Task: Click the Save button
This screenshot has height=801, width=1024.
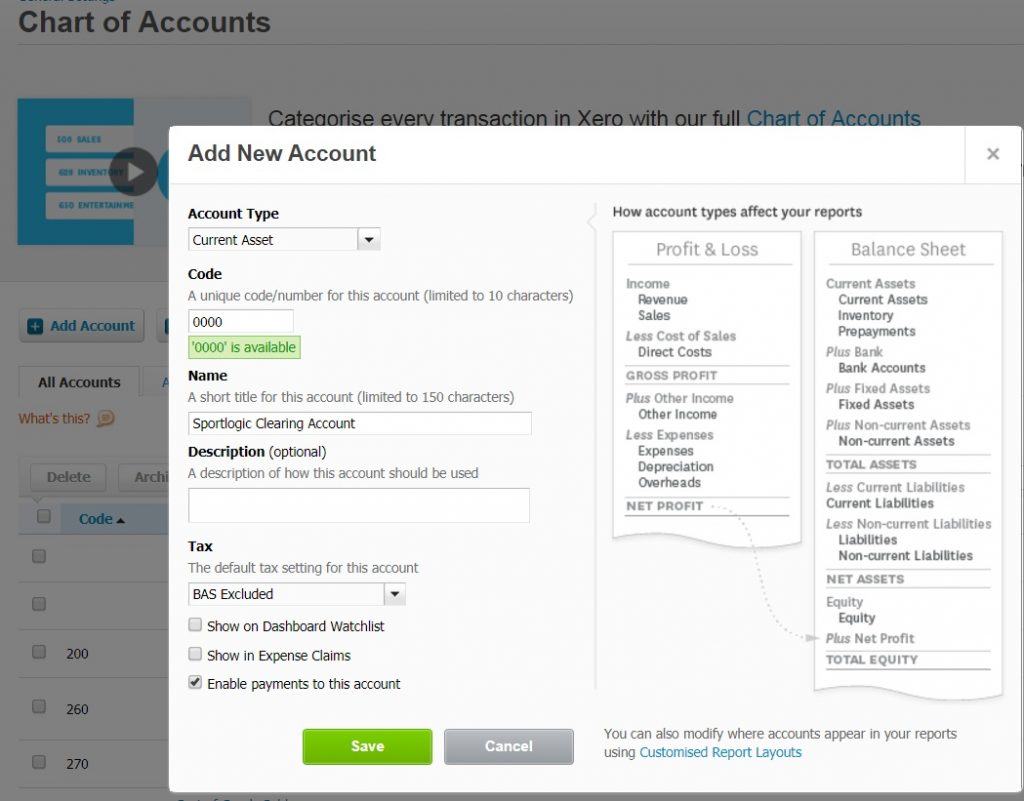Action: coord(367,746)
